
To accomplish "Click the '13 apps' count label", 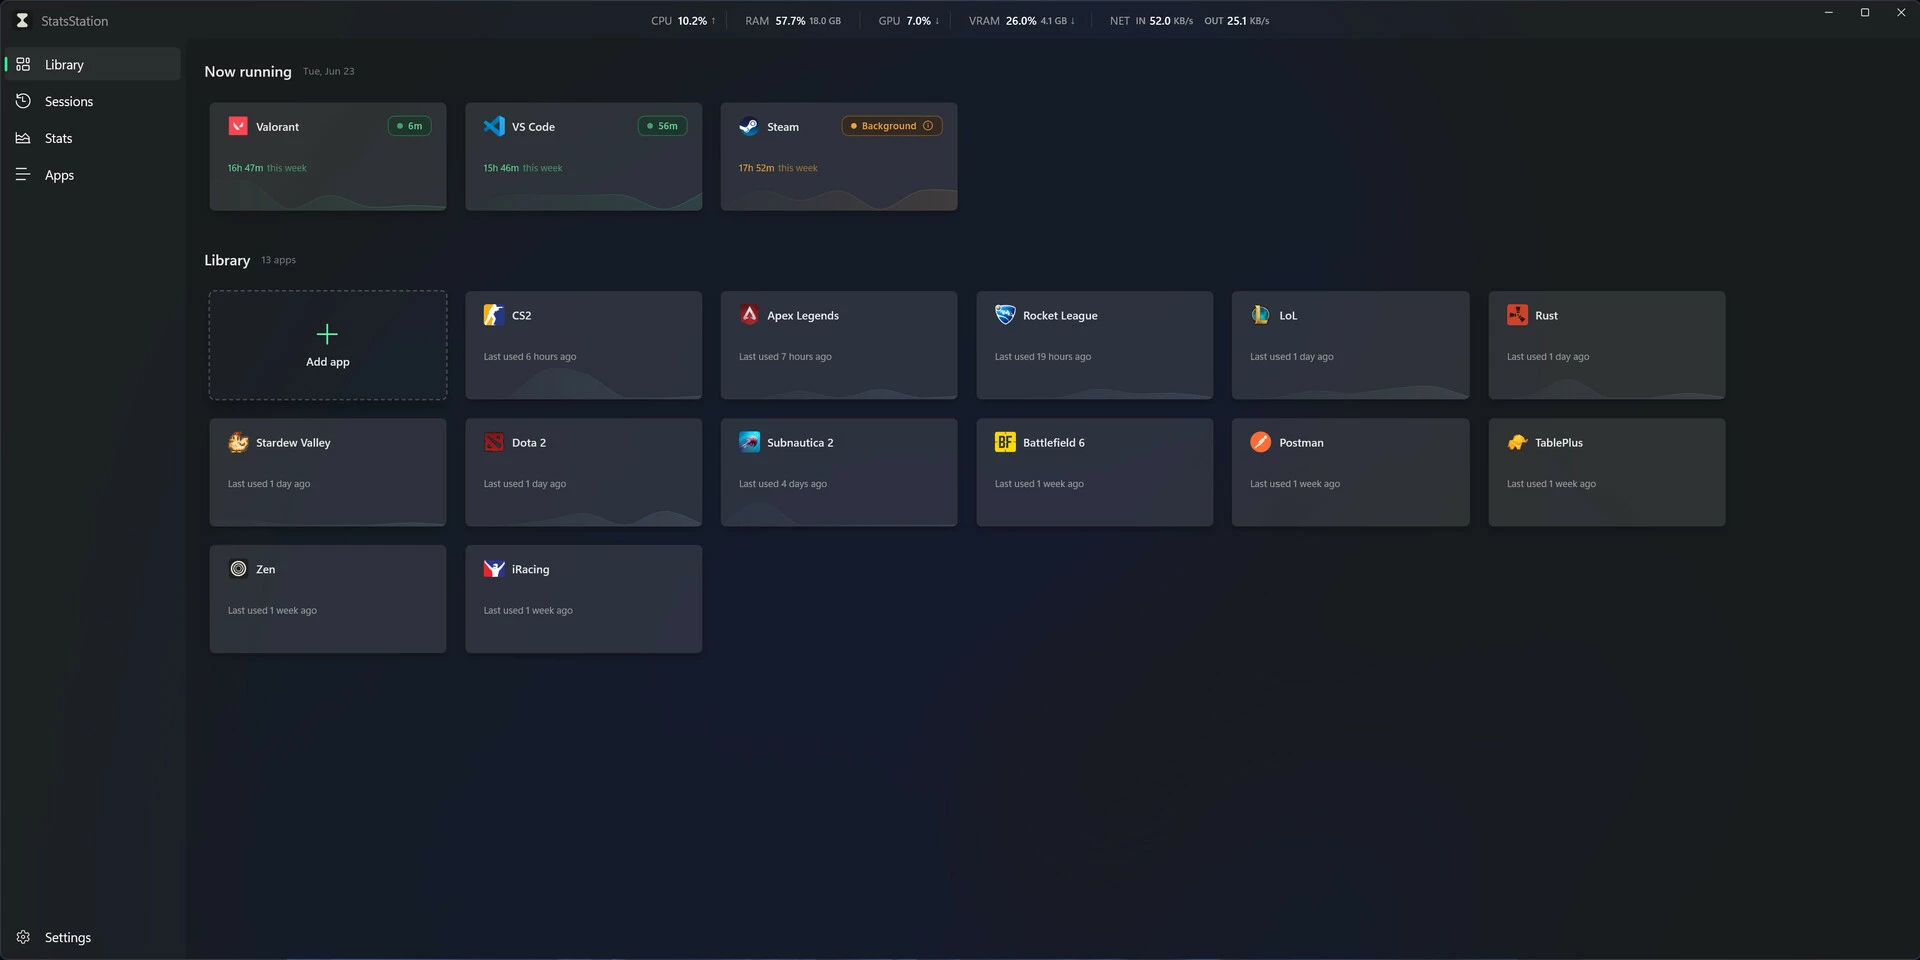I will [278, 260].
